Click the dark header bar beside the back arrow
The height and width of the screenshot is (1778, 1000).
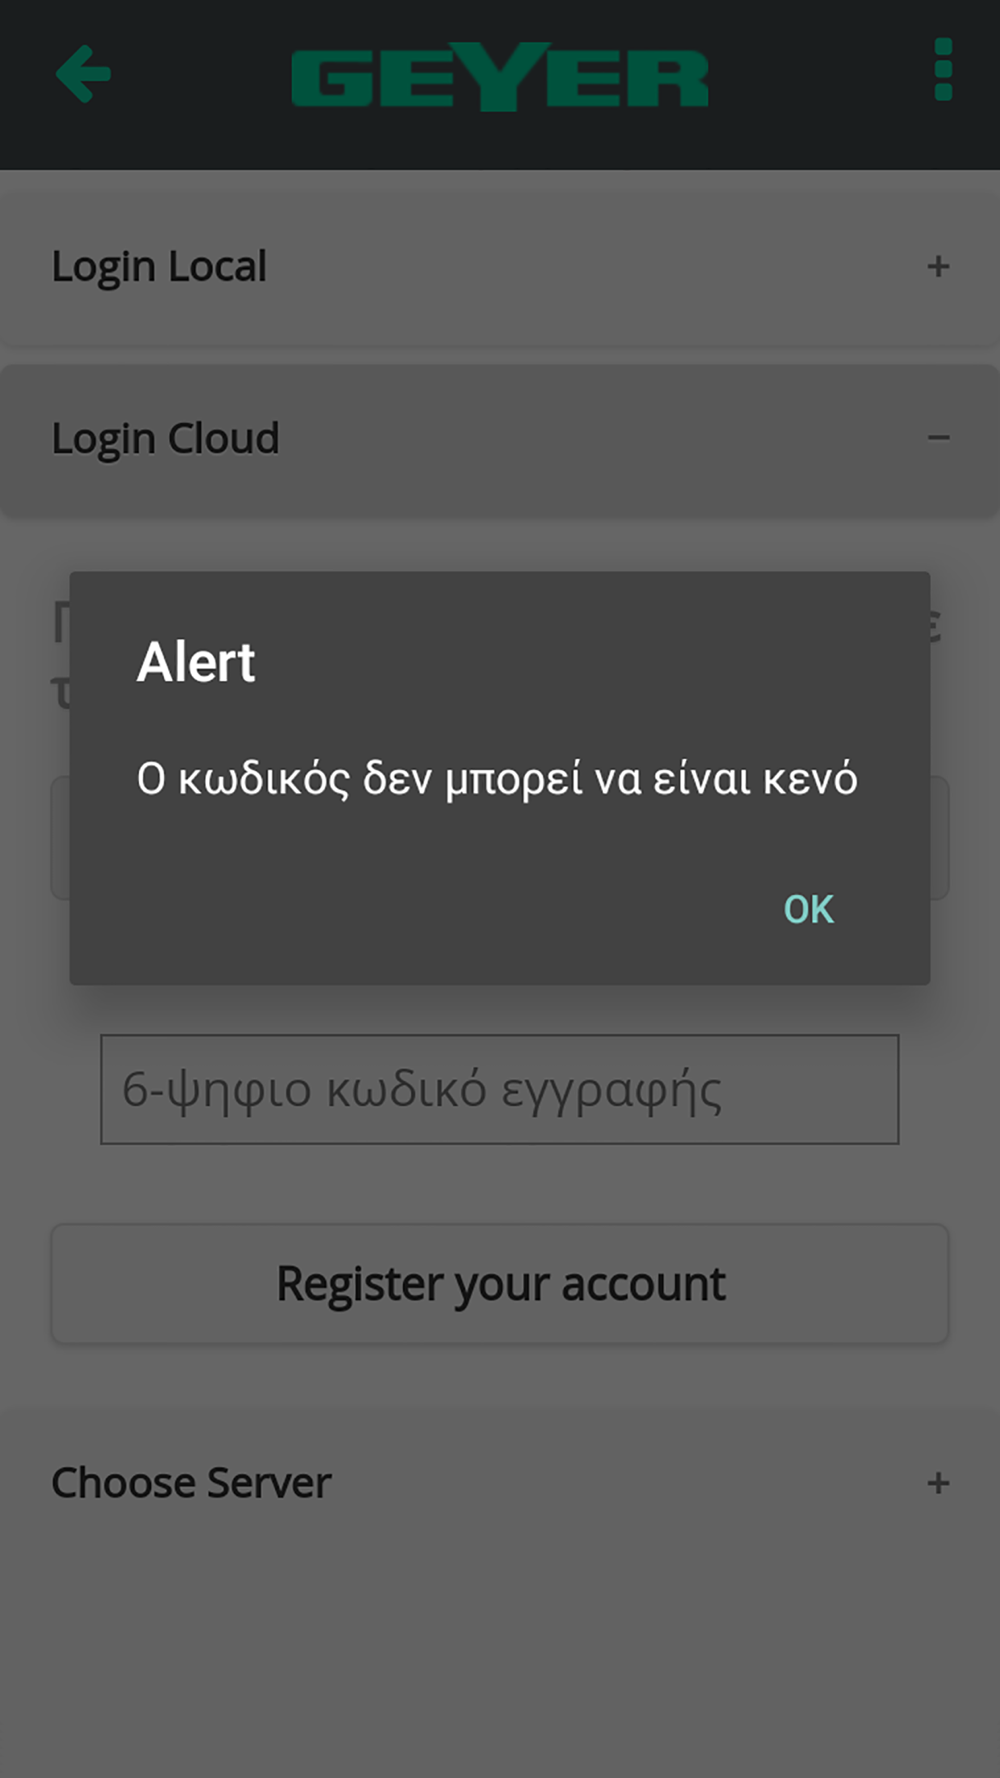(200, 80)
